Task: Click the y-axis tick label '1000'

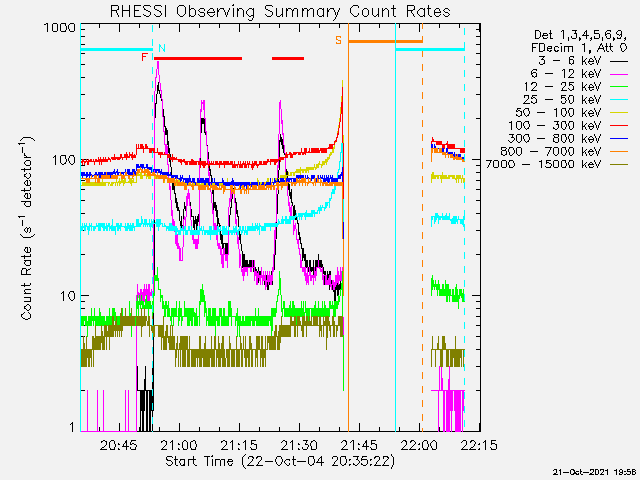Action: (60, 28)
